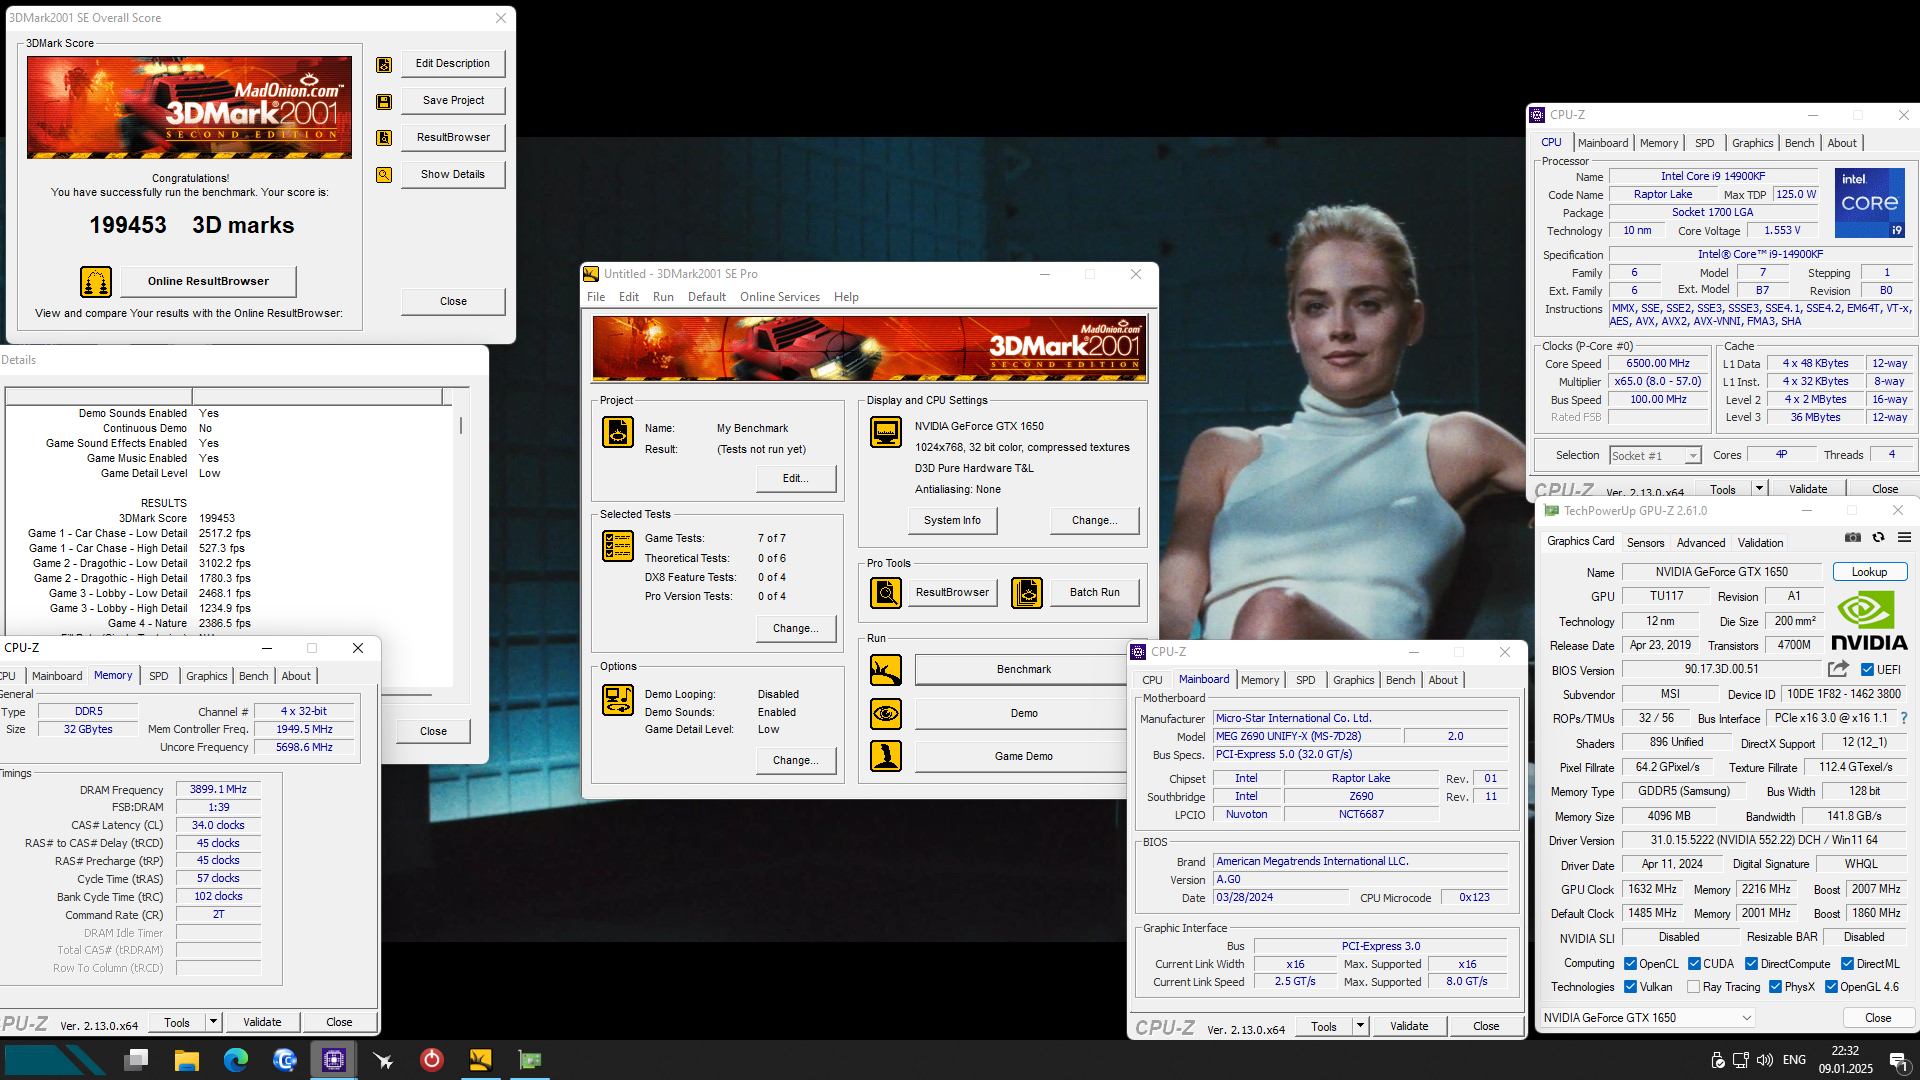This screenshot has width=1920, height=1080.
Task: Open the Socket #1 selection dropdown
Action: point(1655,456)
